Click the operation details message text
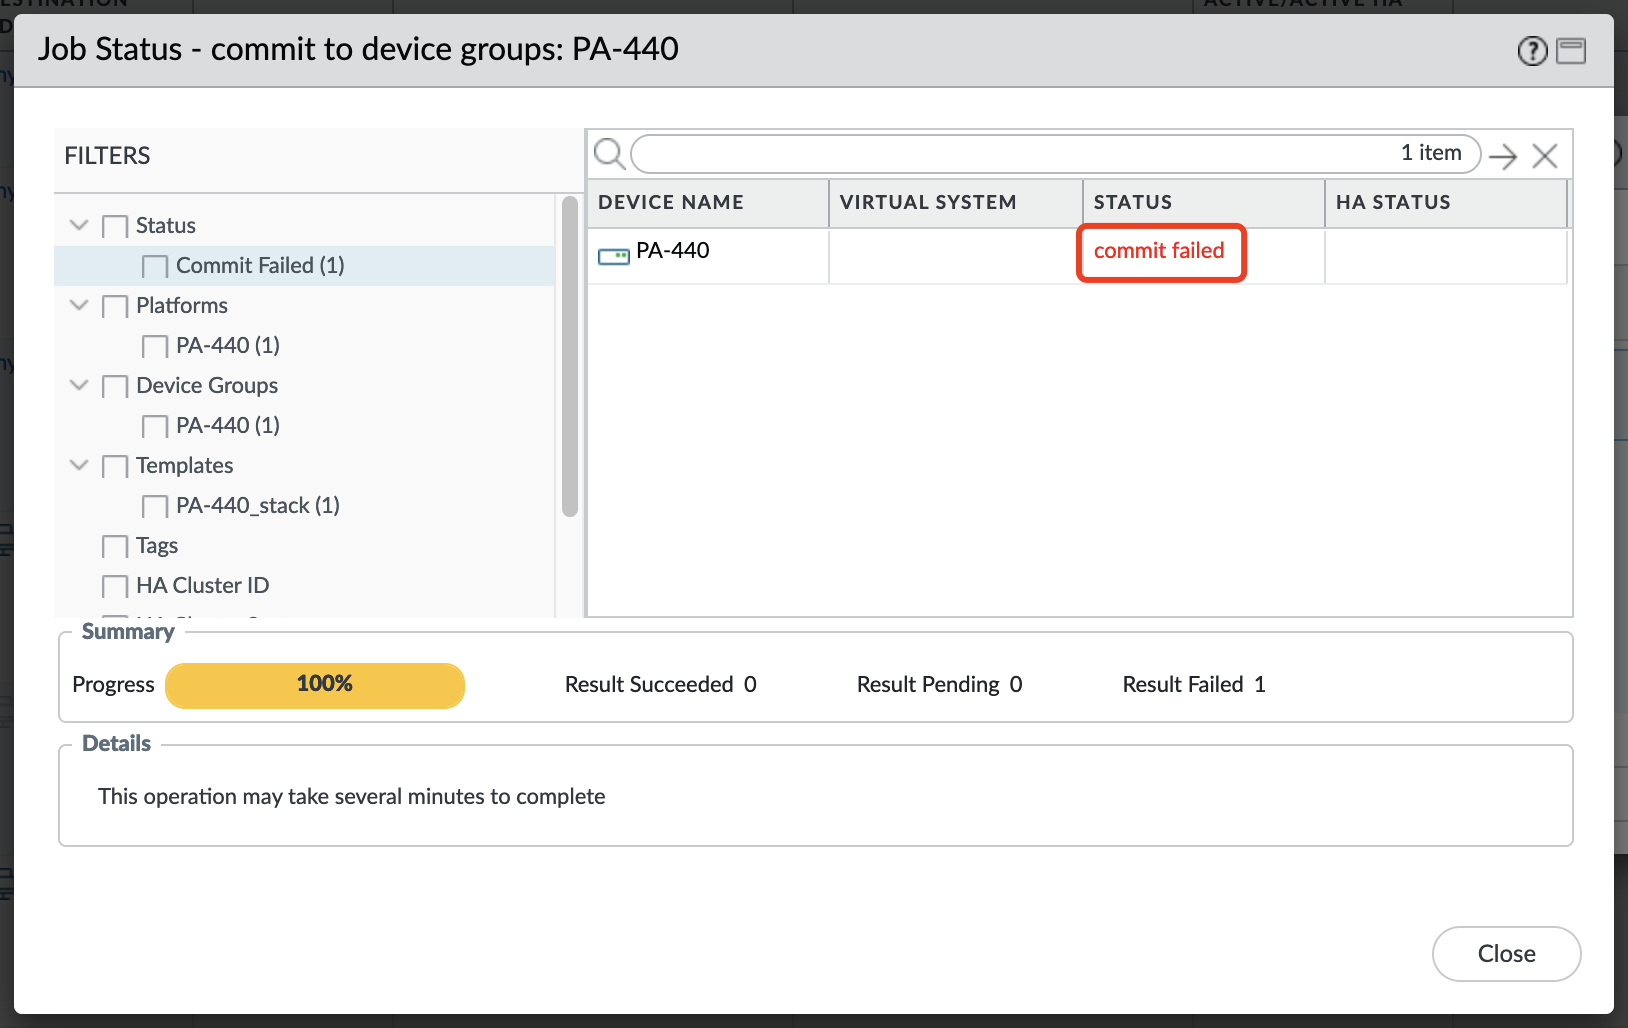This screenshot has width=1628, height=1028. coord(352,797)
